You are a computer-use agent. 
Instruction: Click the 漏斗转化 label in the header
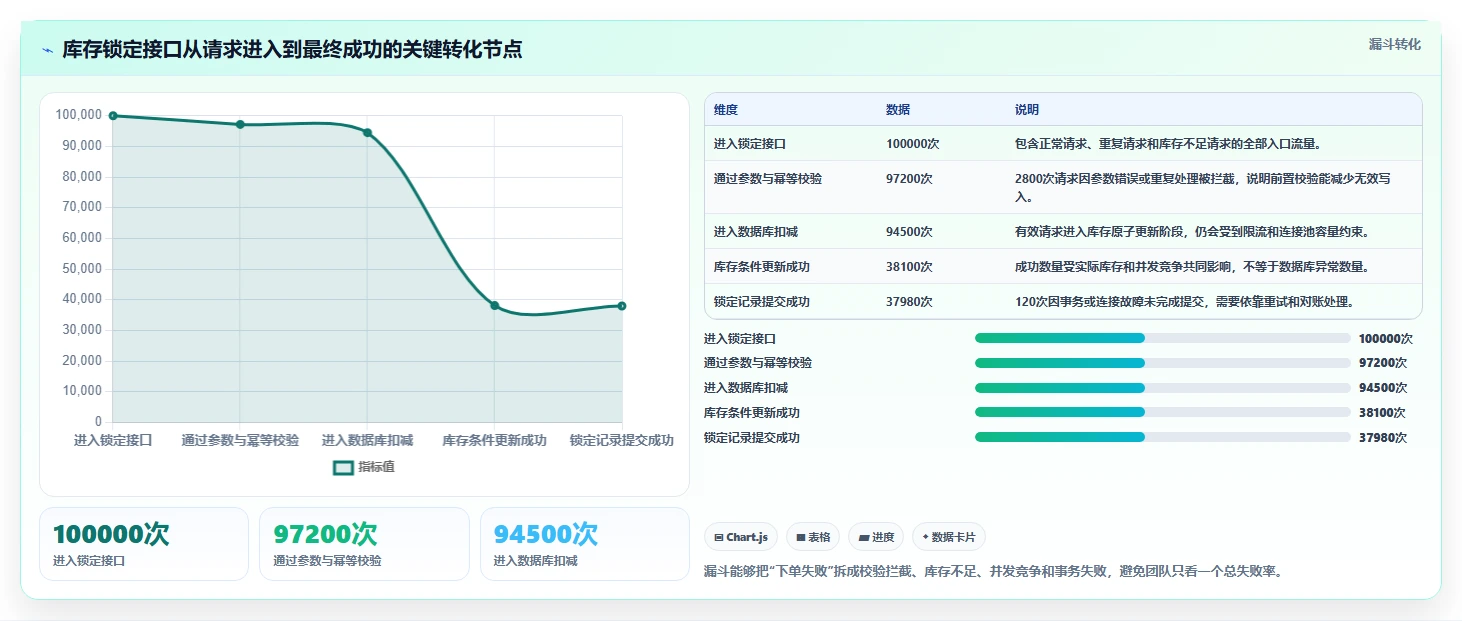[1394, 44]
